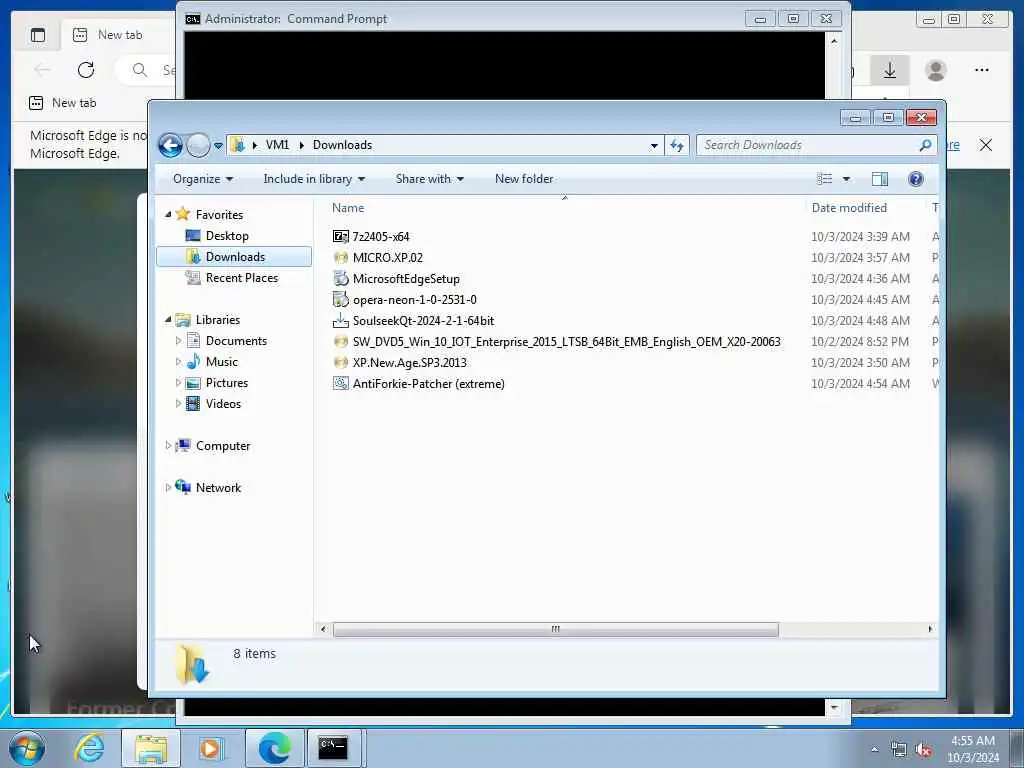Screen dimensions: 1024x768
Task: Collapse the Libraries group
Action: (x=168, y=319)
